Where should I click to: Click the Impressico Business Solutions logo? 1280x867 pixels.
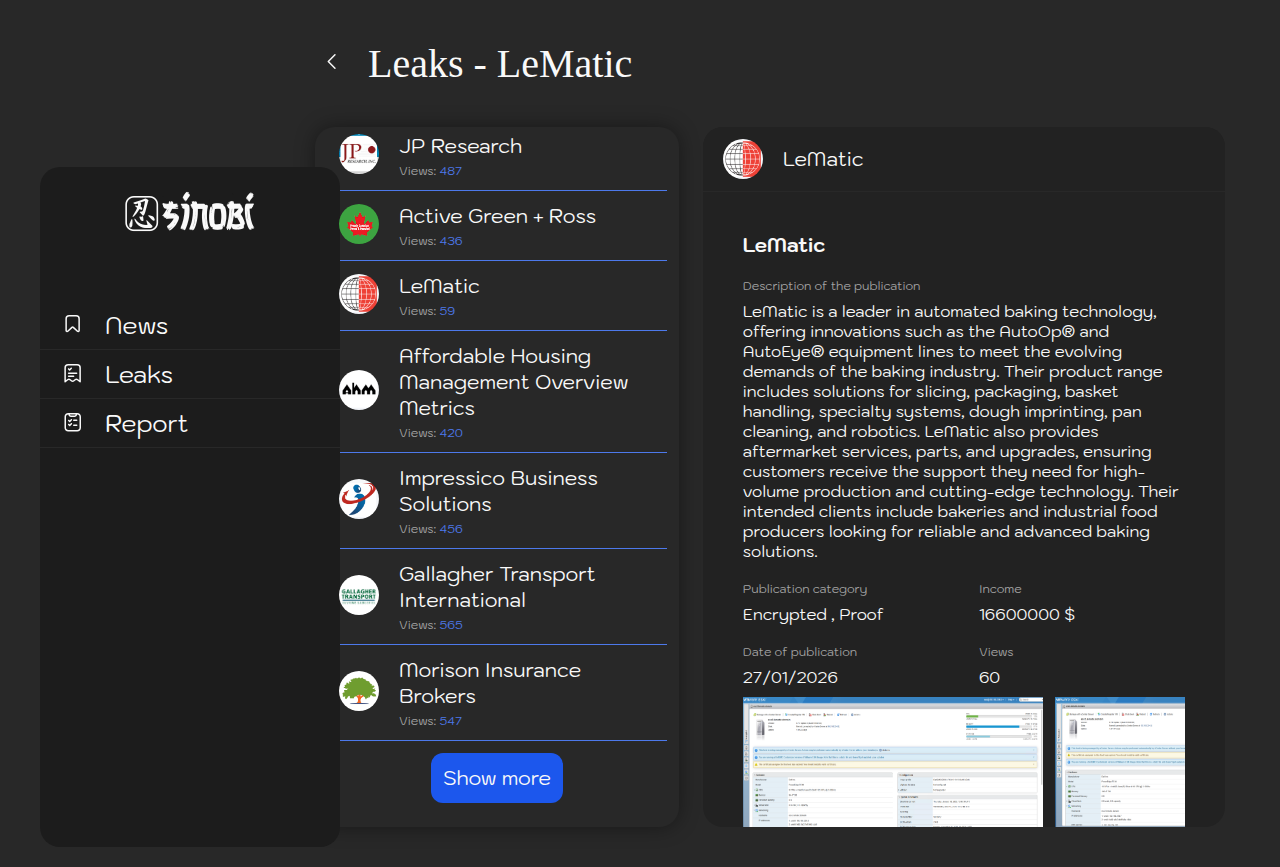(359, 499)
